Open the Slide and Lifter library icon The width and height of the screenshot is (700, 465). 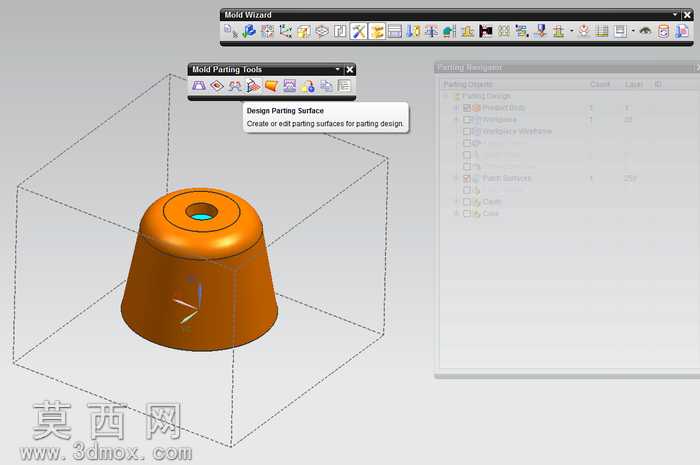450,31
